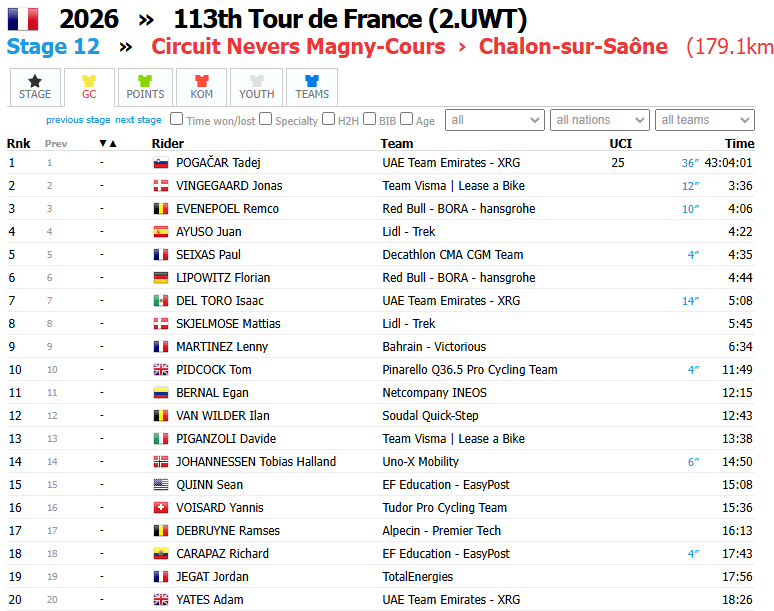Click the green jersey POINTS icon
Screen dimensions: 774x611
(145, 80)
